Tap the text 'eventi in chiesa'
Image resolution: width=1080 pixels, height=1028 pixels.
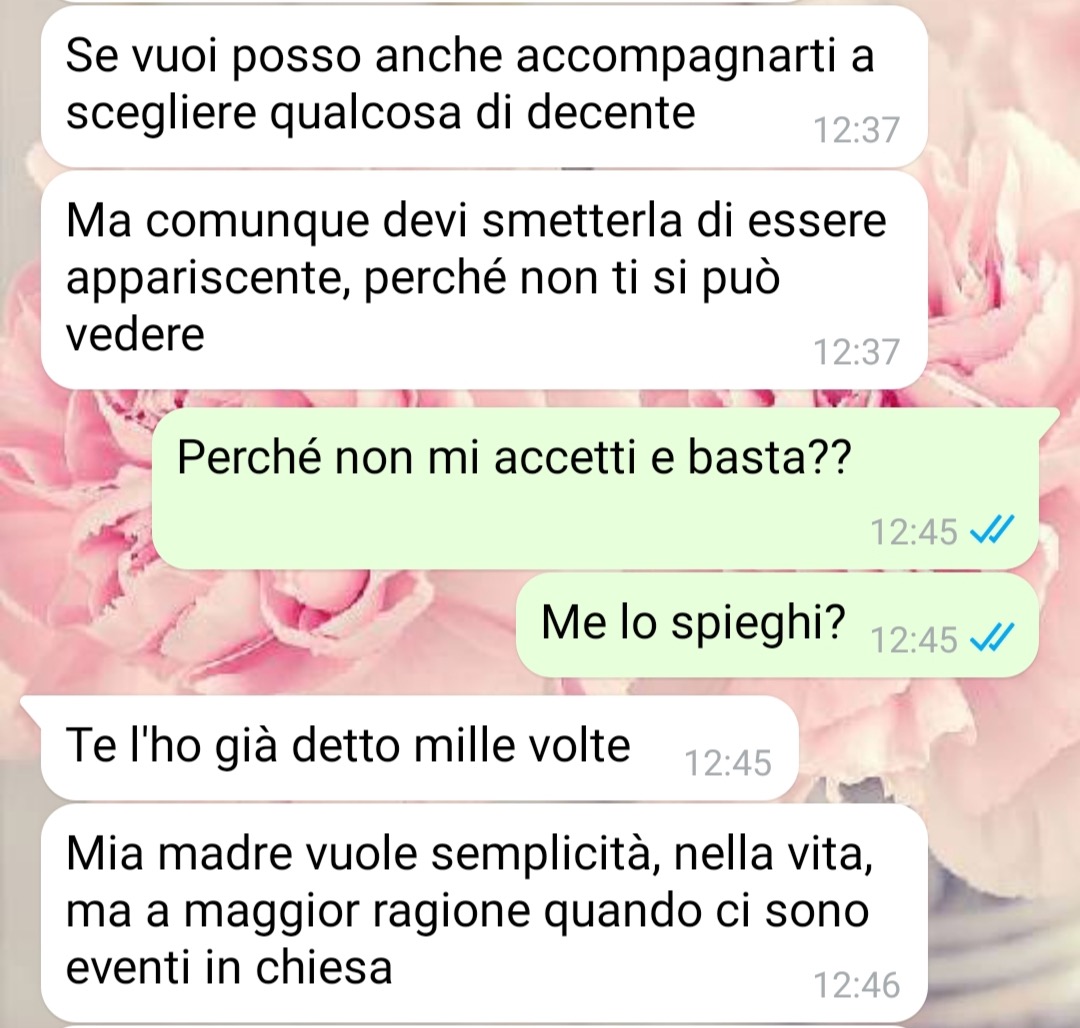tap(229, 968)
